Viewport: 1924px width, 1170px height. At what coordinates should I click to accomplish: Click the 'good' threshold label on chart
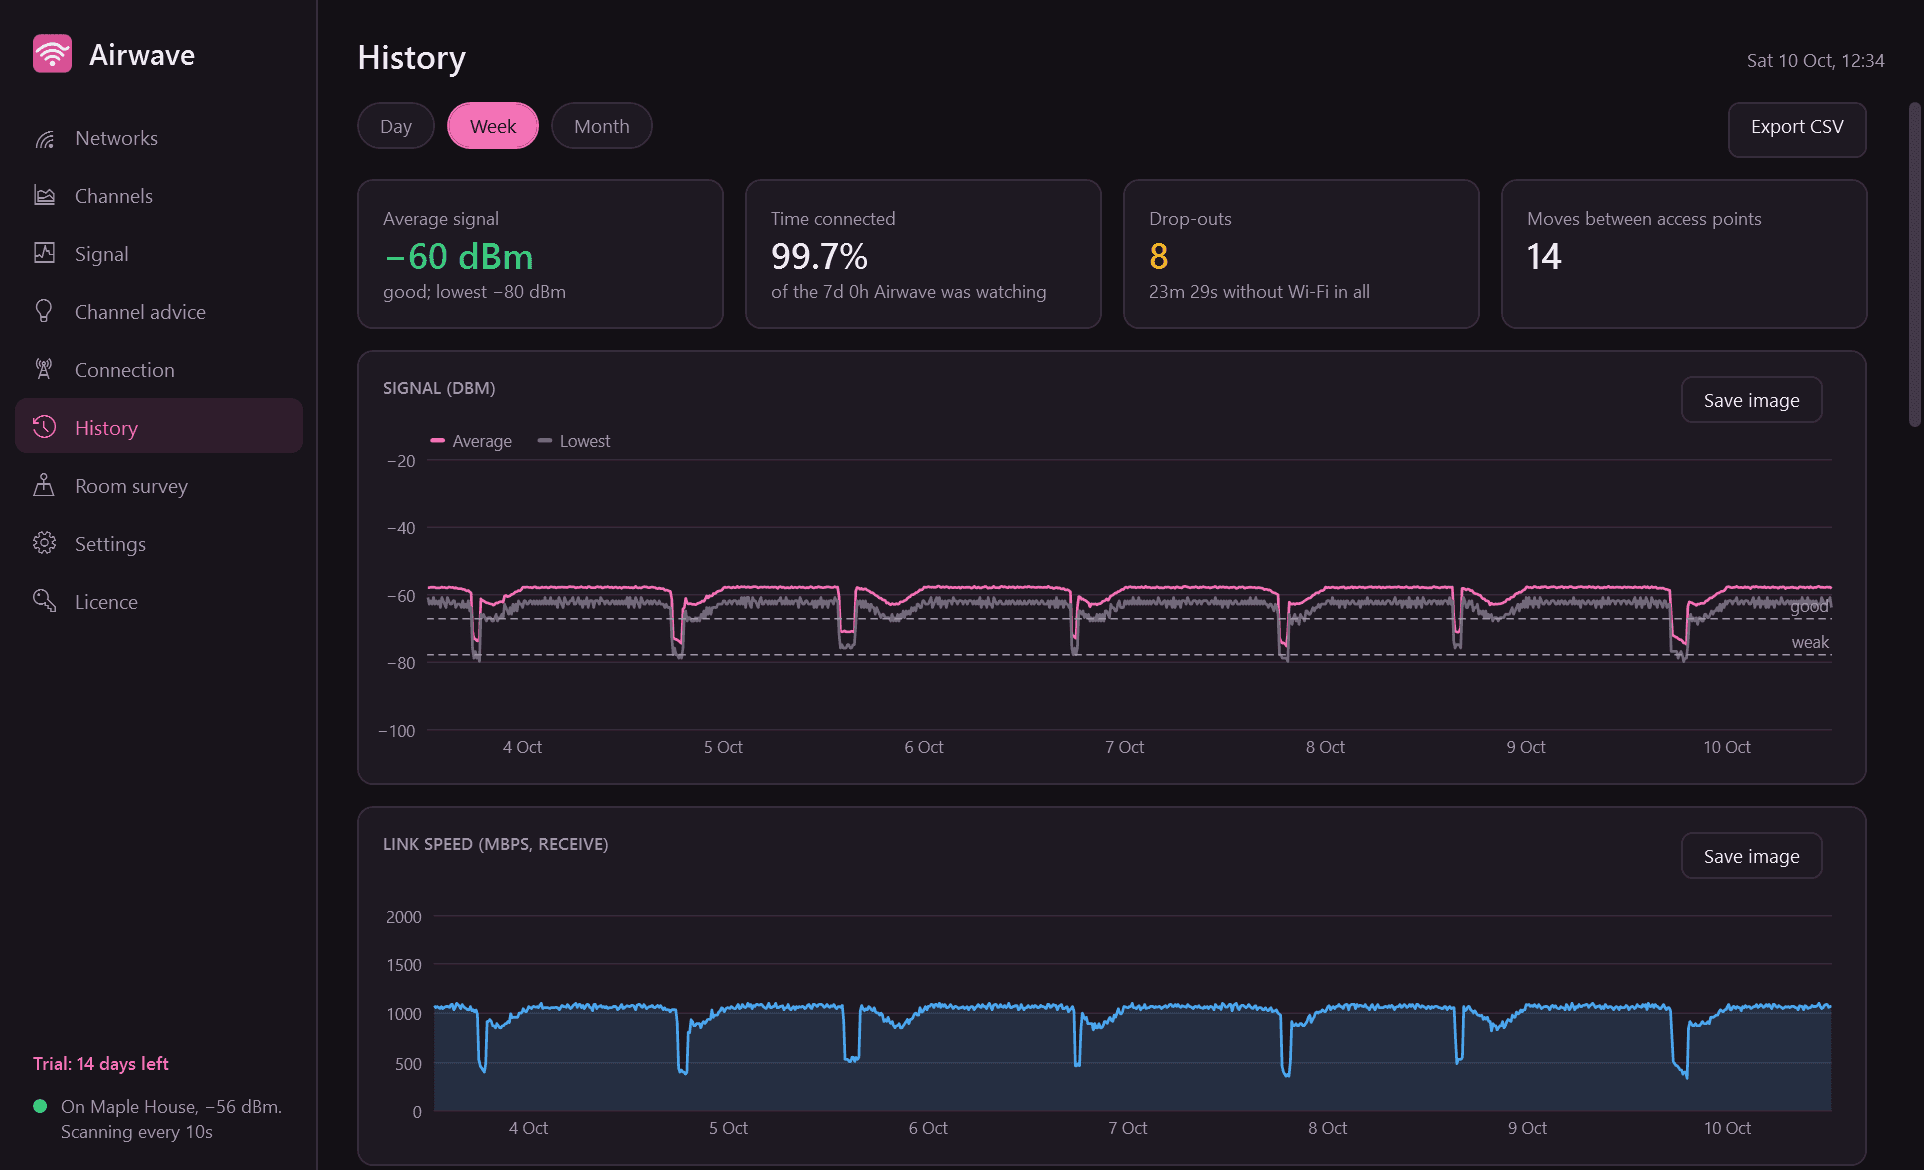point(1809,606)
